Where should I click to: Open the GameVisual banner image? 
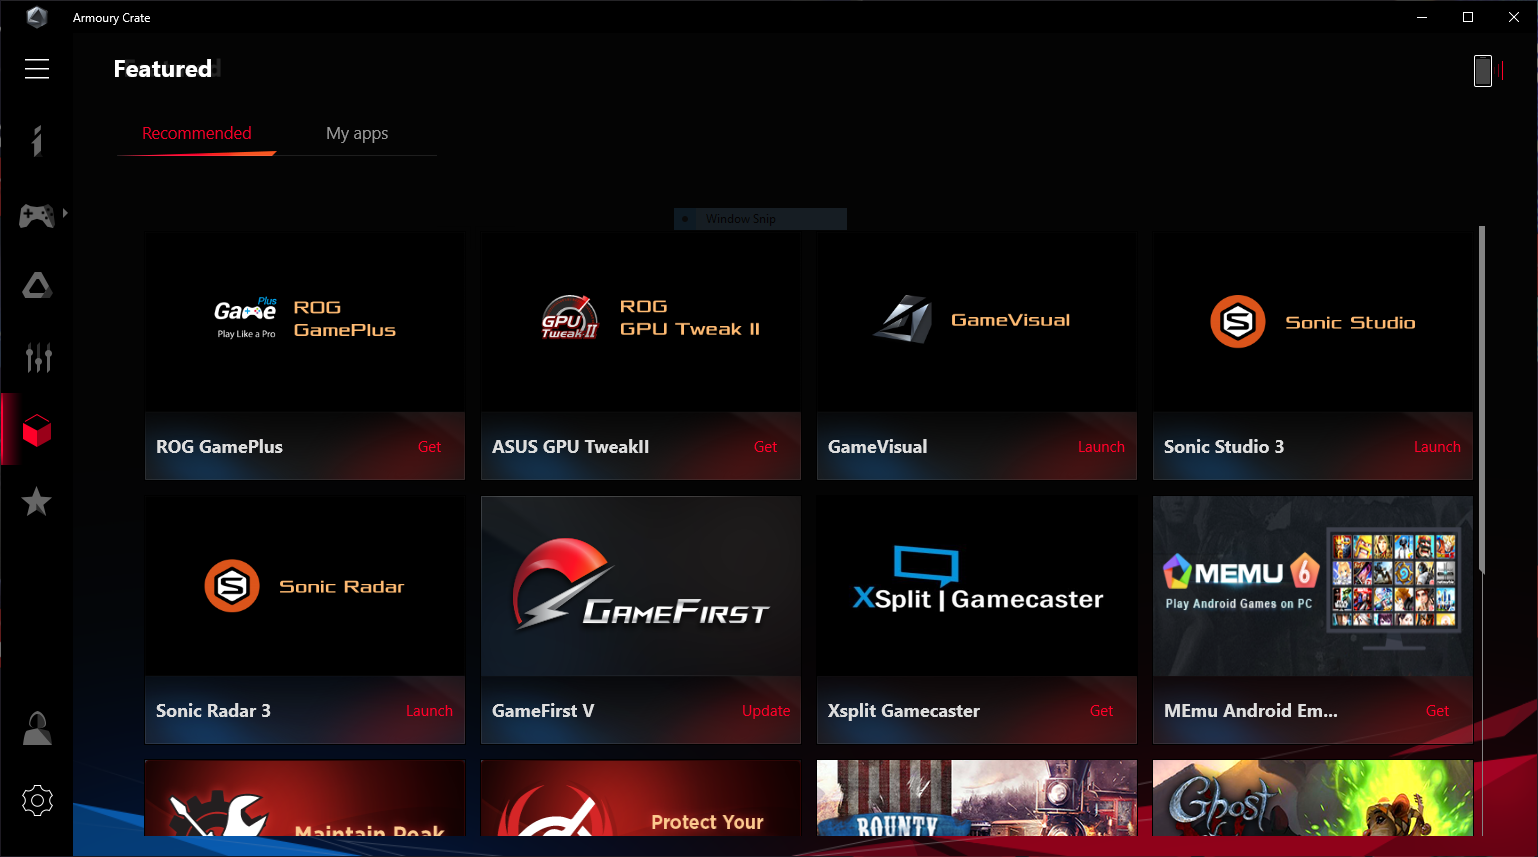(977, 322)
